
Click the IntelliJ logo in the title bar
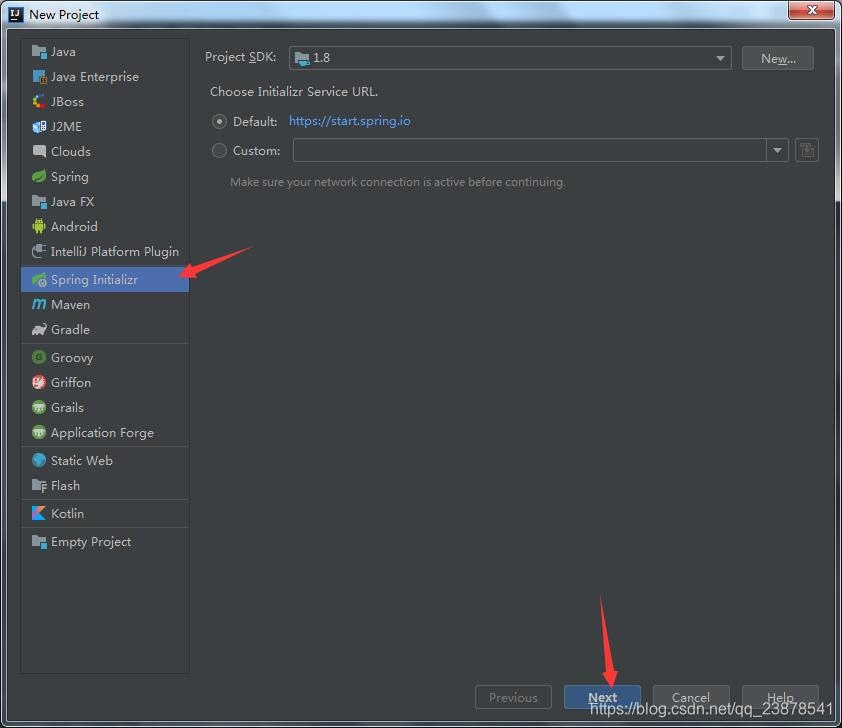click(16, 14)
